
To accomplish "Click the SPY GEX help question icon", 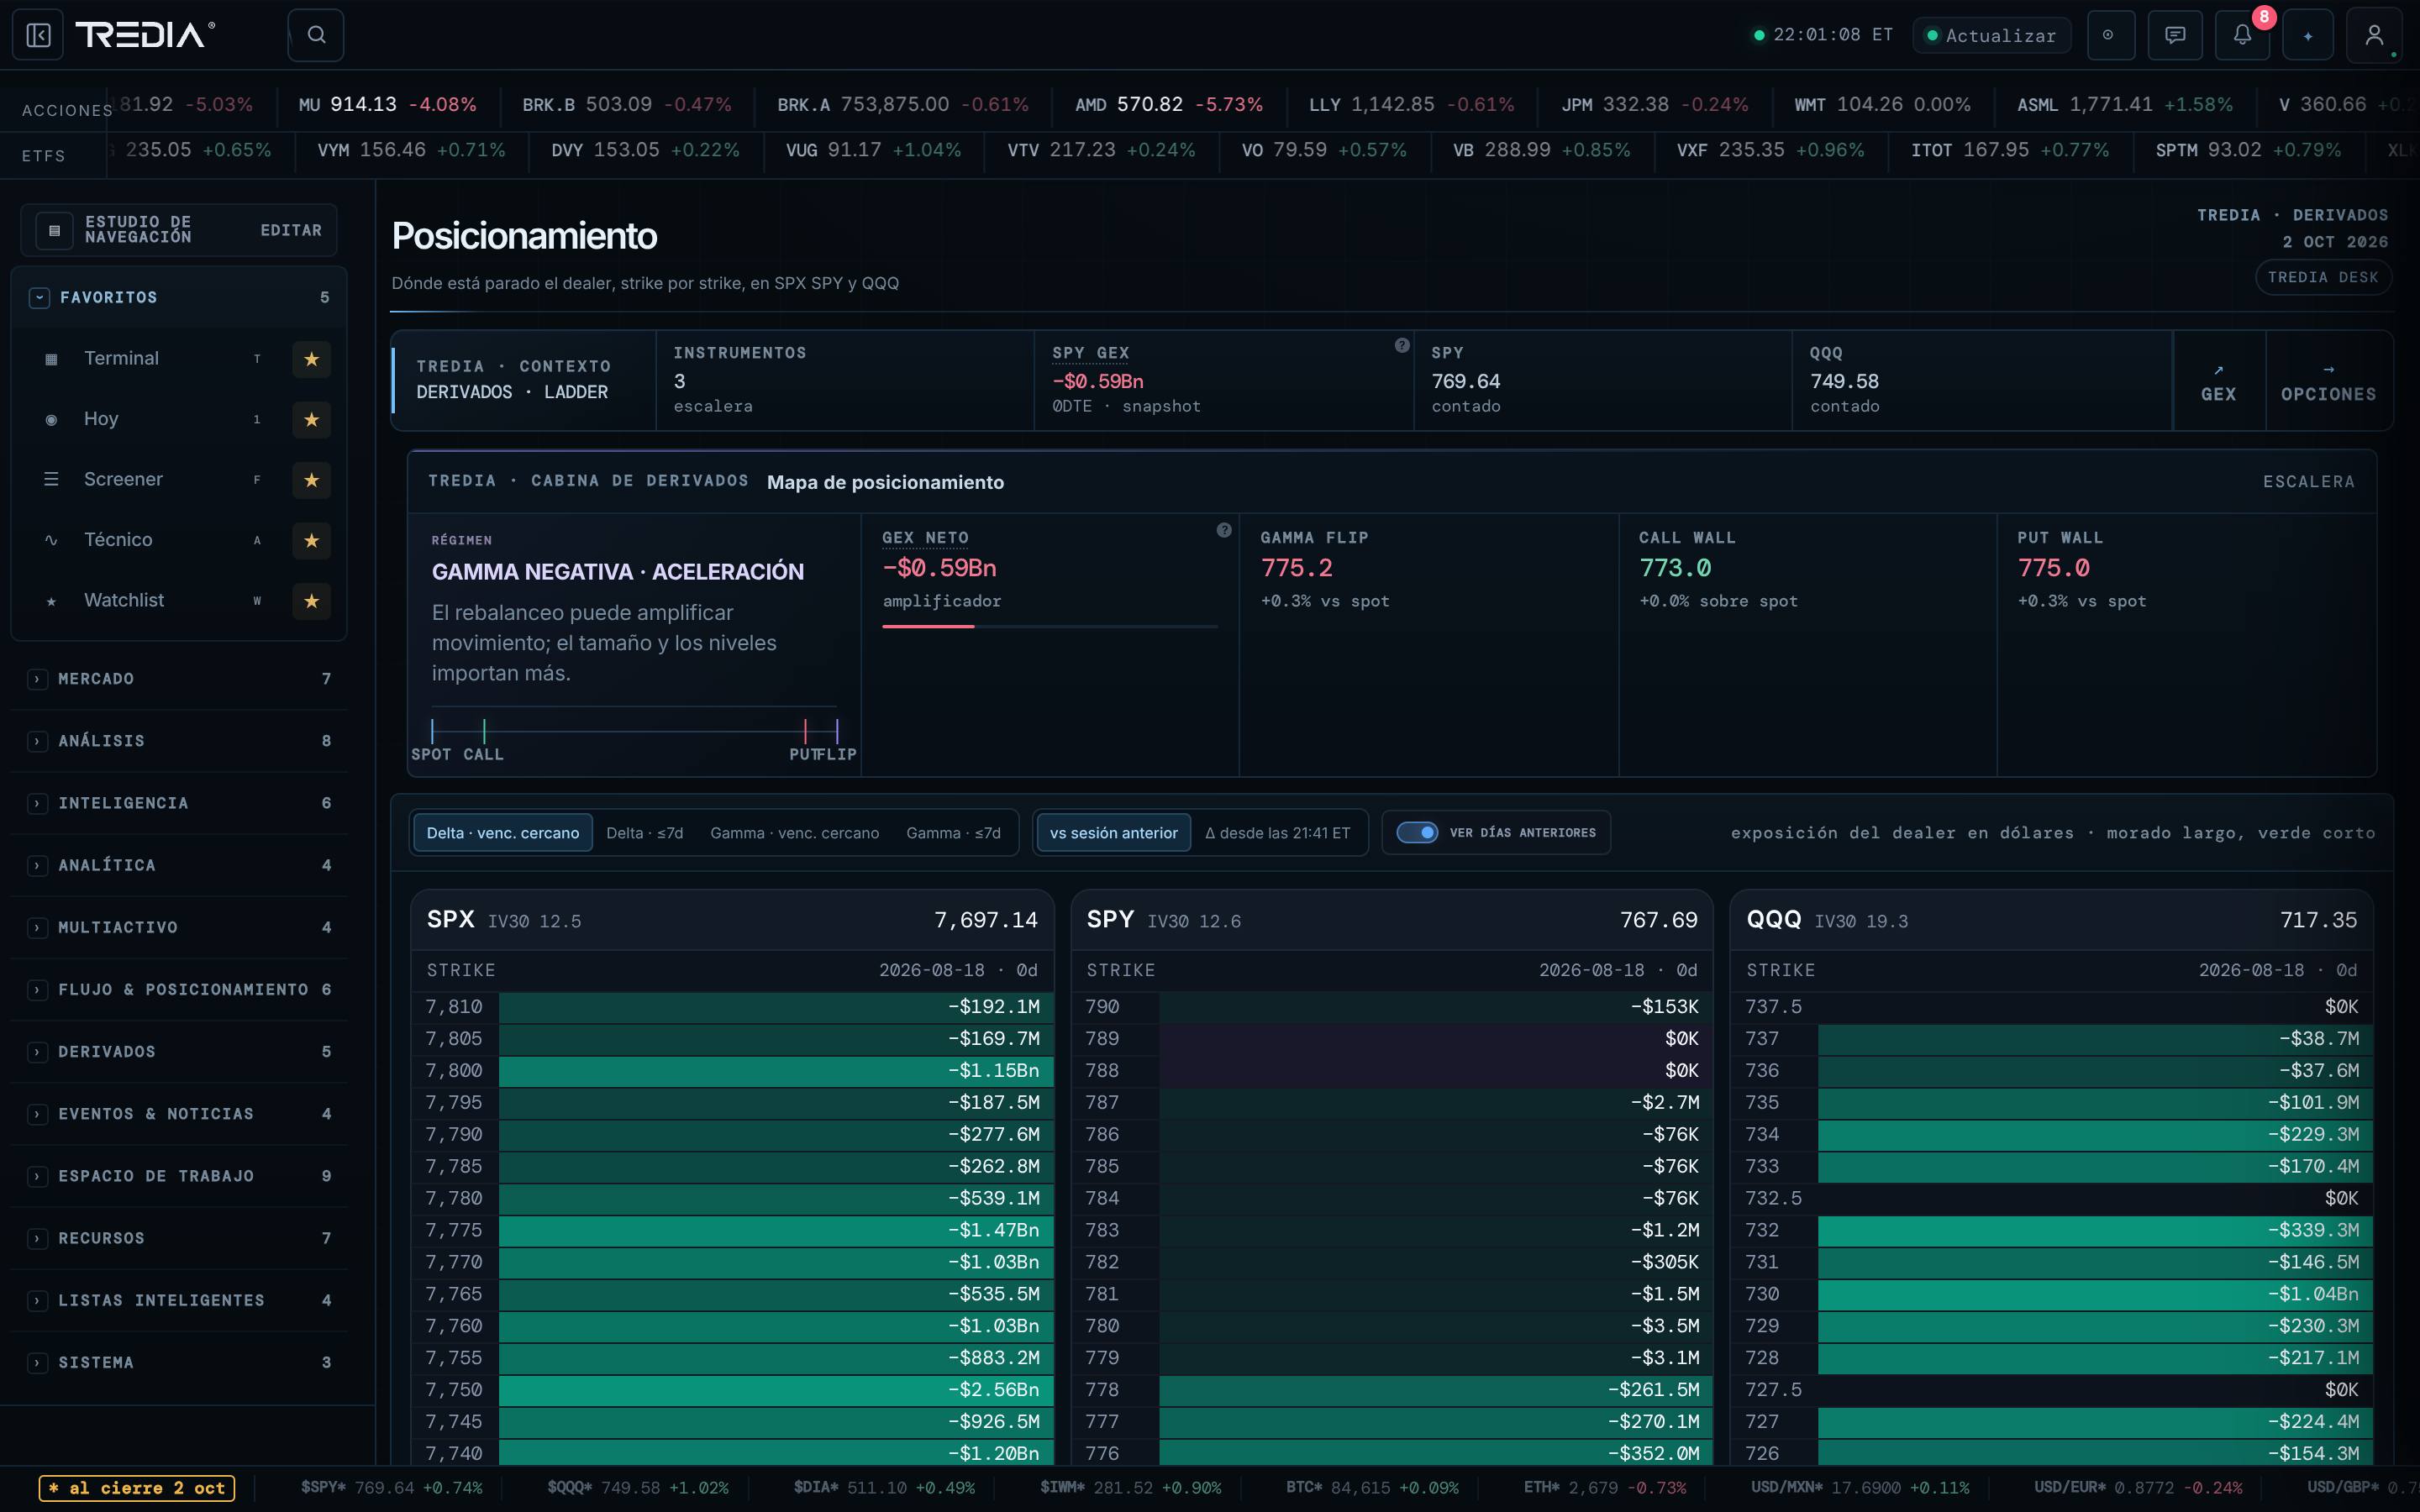I will pos(1402,345).
